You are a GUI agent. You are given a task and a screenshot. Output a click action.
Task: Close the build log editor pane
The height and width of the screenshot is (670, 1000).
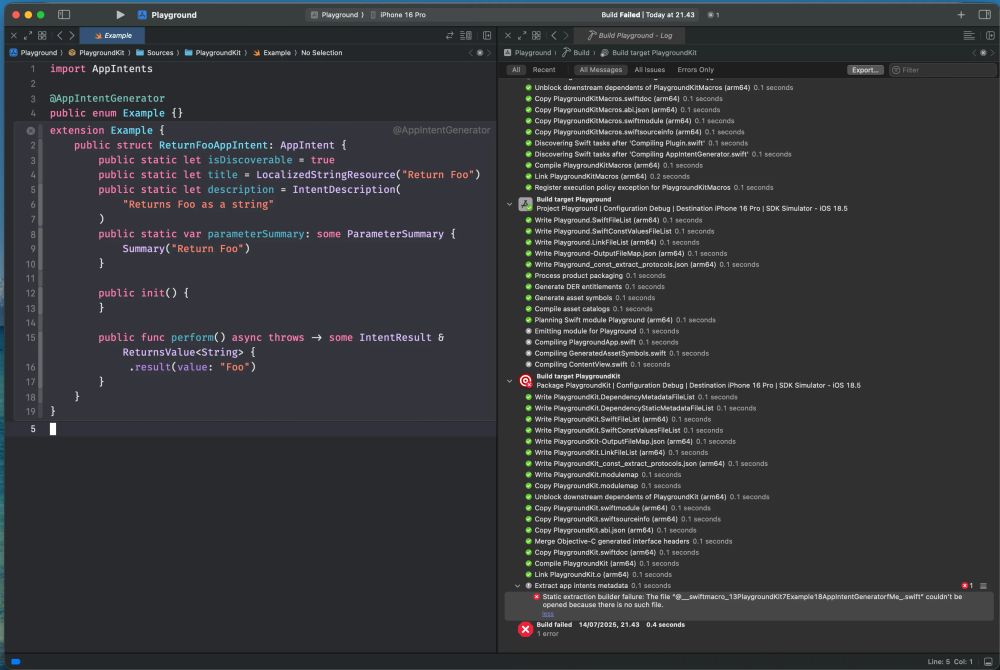(508, 36)
